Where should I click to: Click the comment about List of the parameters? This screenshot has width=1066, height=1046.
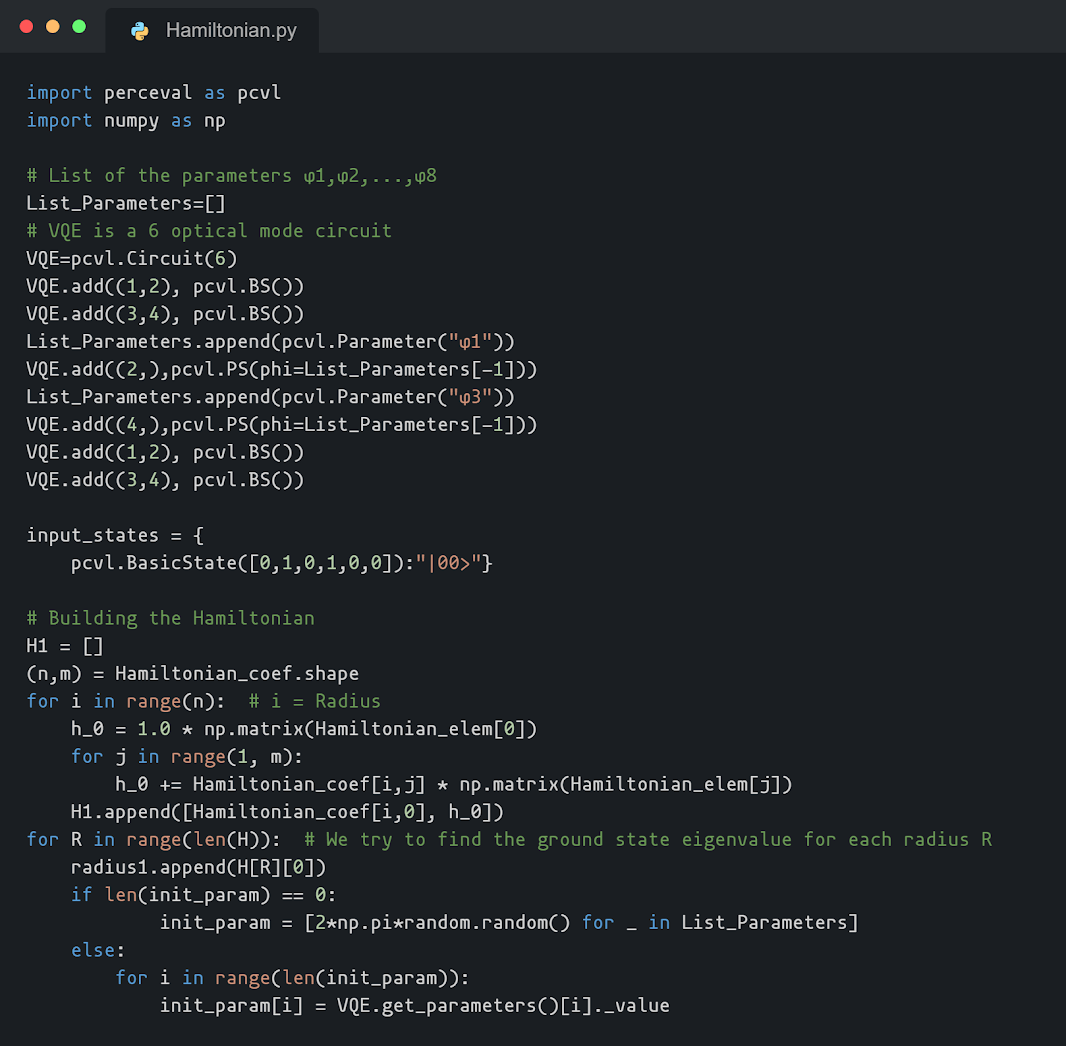pyautogui.click(x=231, y=176)
